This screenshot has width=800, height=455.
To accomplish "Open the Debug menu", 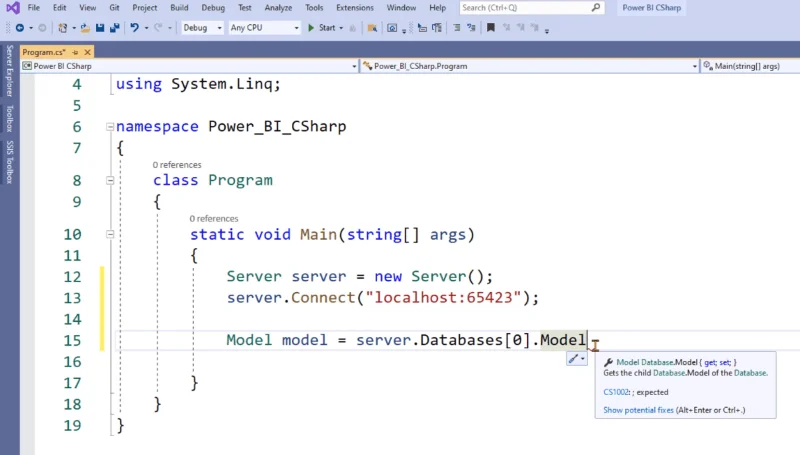I will (x=213, y=8).
